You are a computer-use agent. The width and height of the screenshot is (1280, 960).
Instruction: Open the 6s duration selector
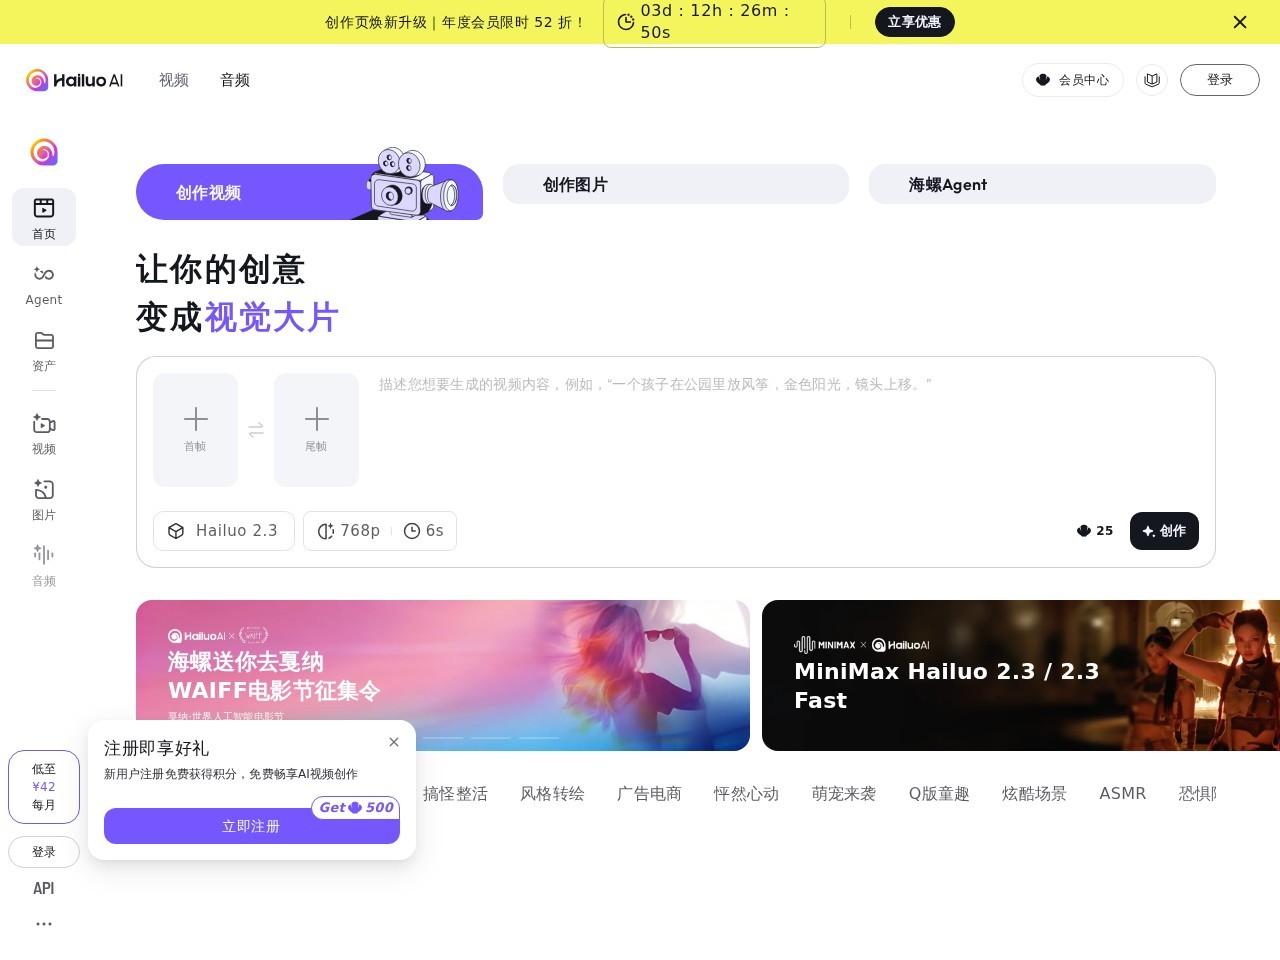pyautogui.click(x=423, y=531)
